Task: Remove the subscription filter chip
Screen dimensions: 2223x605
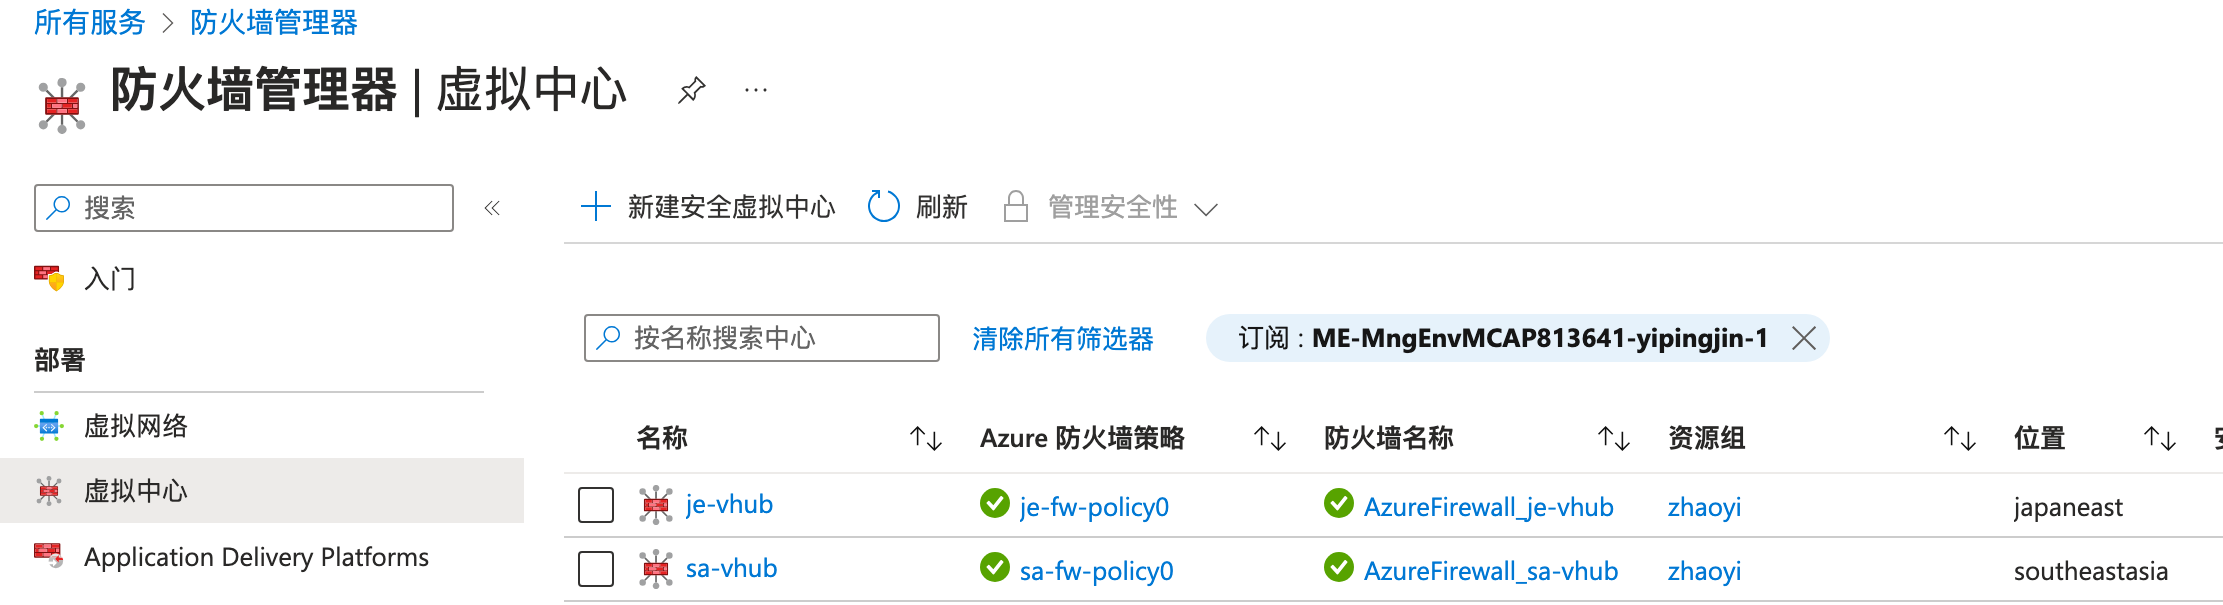Action: click(1804, 338)
